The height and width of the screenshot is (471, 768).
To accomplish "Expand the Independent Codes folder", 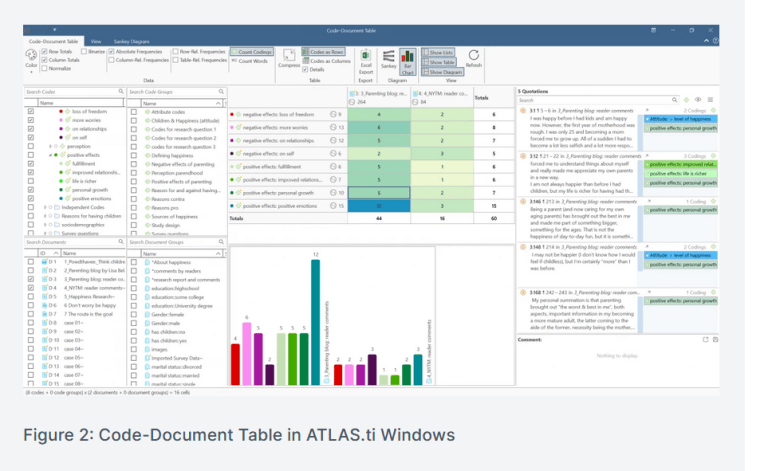I will (x=46, y=207).
